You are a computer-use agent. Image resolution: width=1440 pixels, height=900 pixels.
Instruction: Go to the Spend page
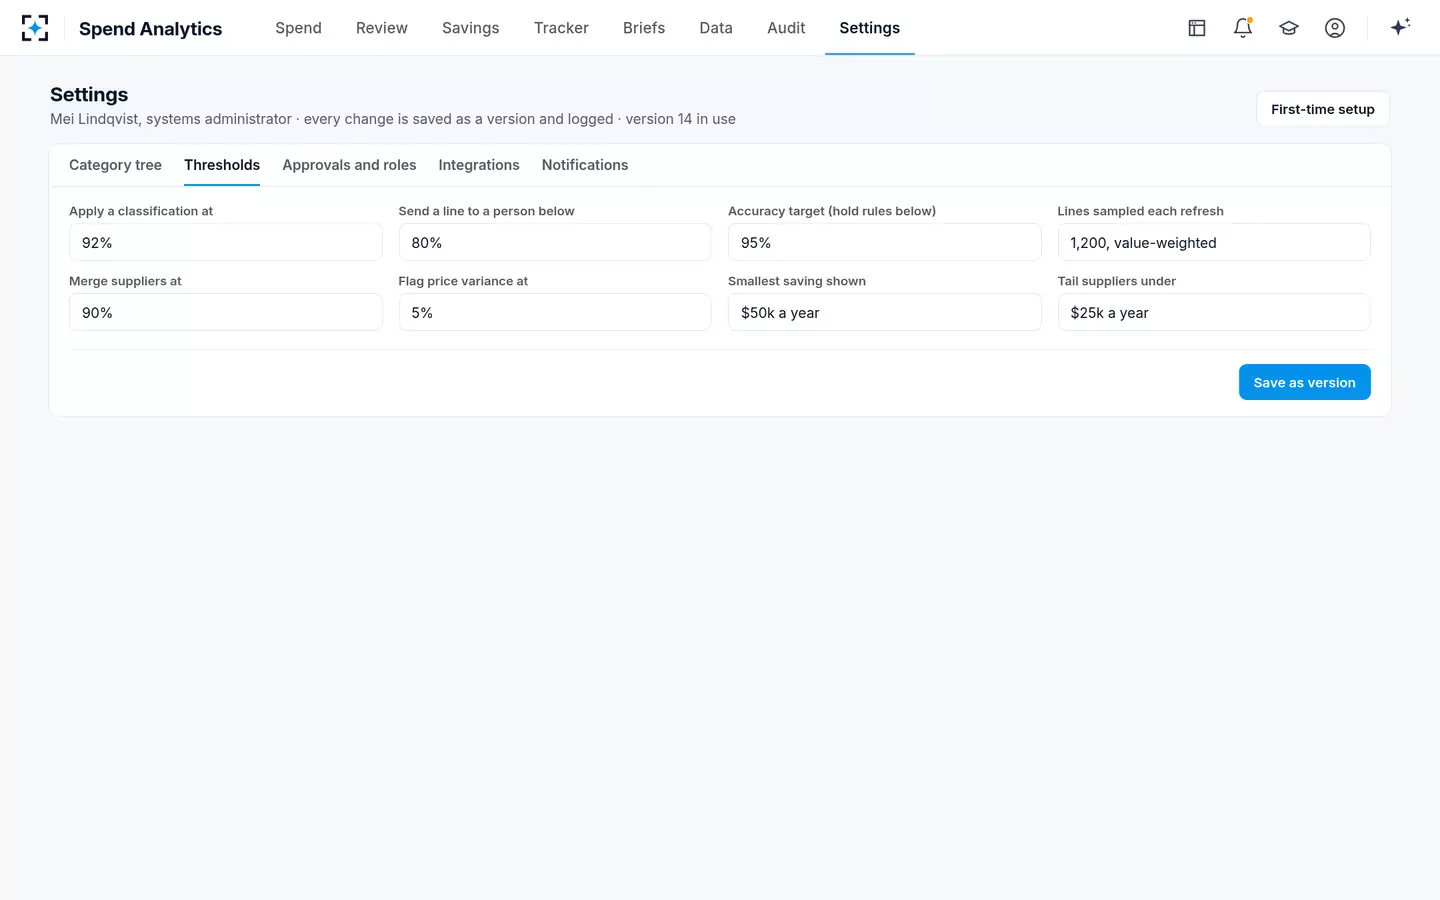pos(298,28)
